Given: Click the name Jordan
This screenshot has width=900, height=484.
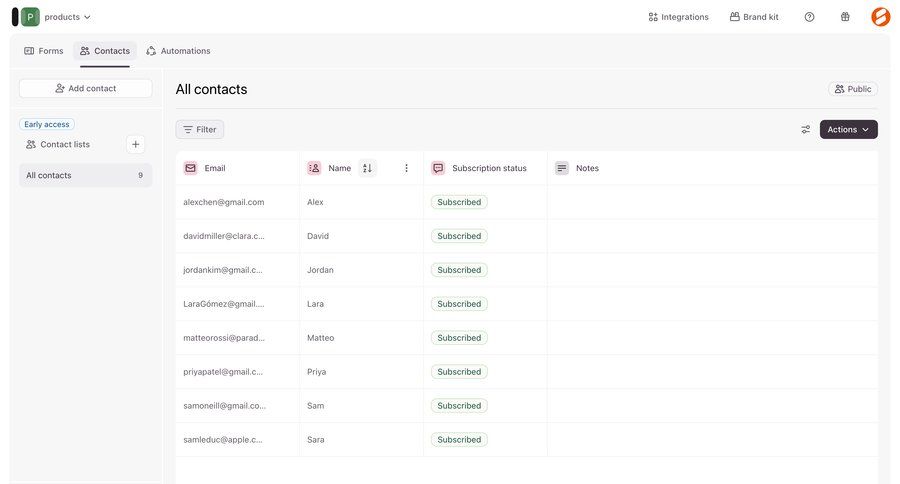Looking at the screenshot, I should (x=320, y=270).
